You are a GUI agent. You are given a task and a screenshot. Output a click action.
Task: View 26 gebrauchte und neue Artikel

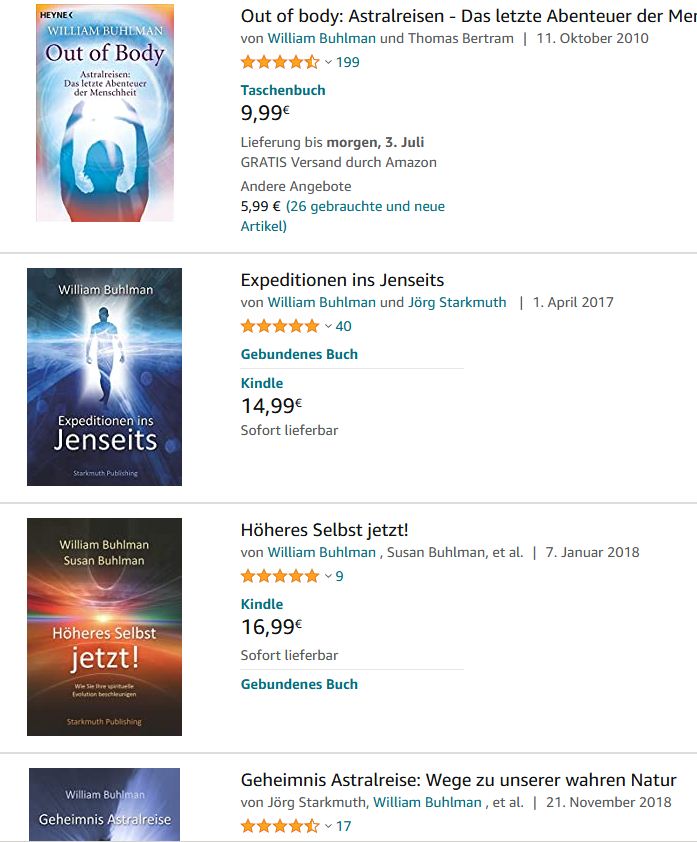pos(365,207)
